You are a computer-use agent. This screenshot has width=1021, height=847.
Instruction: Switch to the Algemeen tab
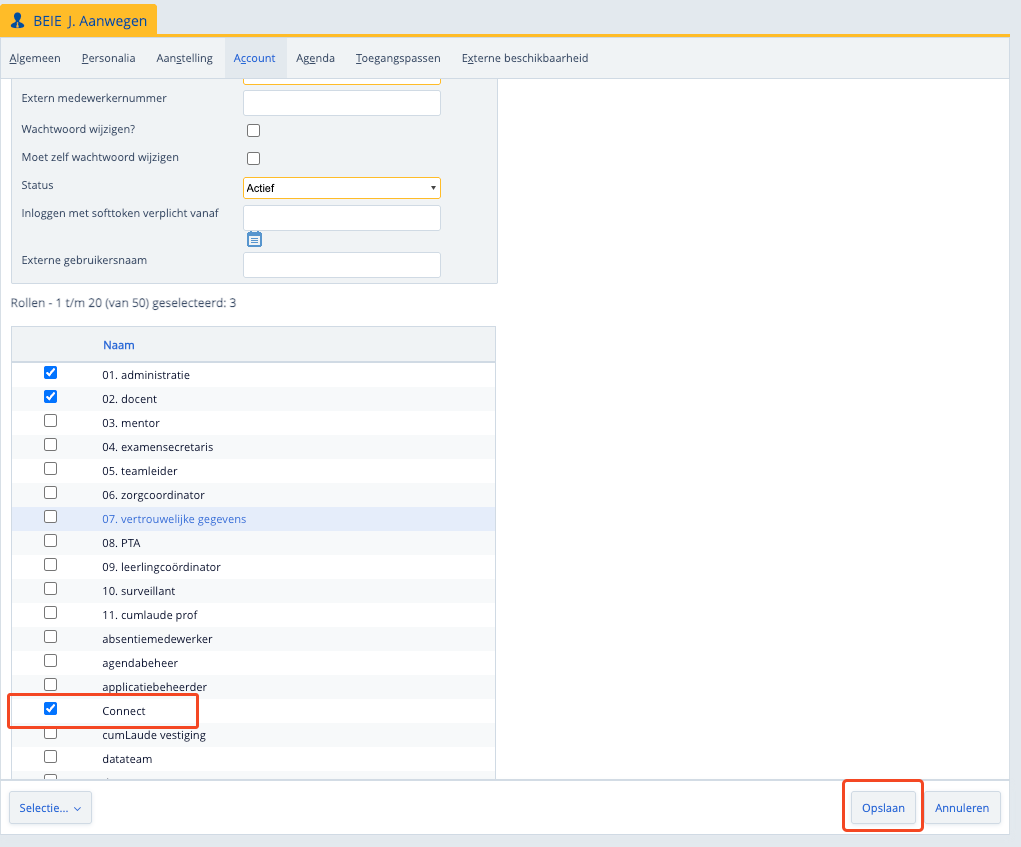tap(35, 58)
